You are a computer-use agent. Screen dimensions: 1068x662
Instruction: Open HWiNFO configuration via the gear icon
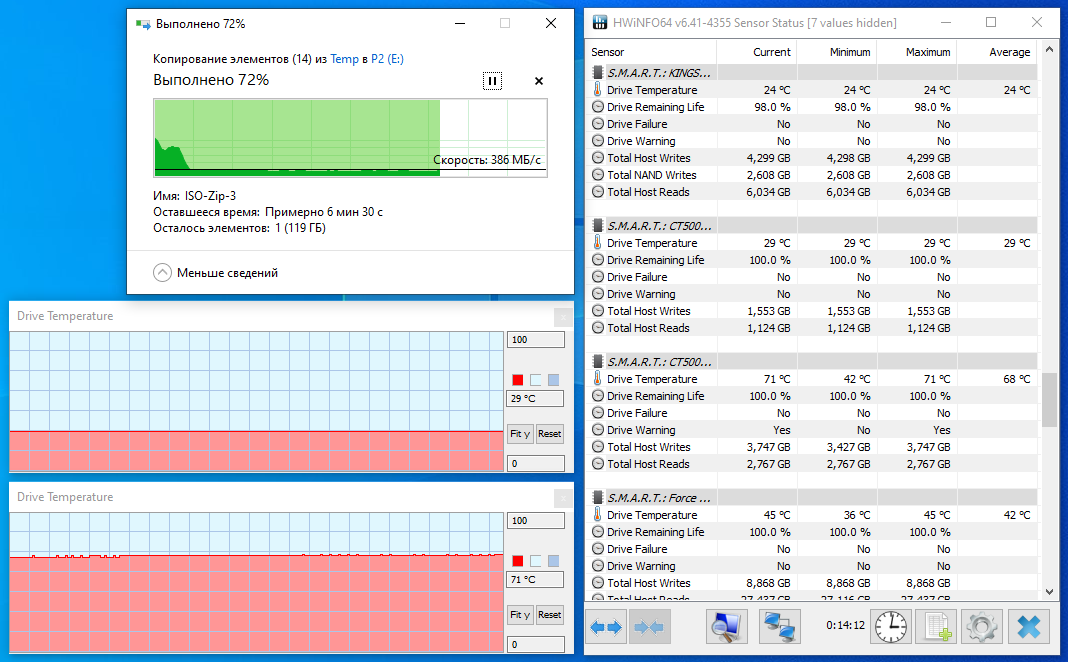981,626
